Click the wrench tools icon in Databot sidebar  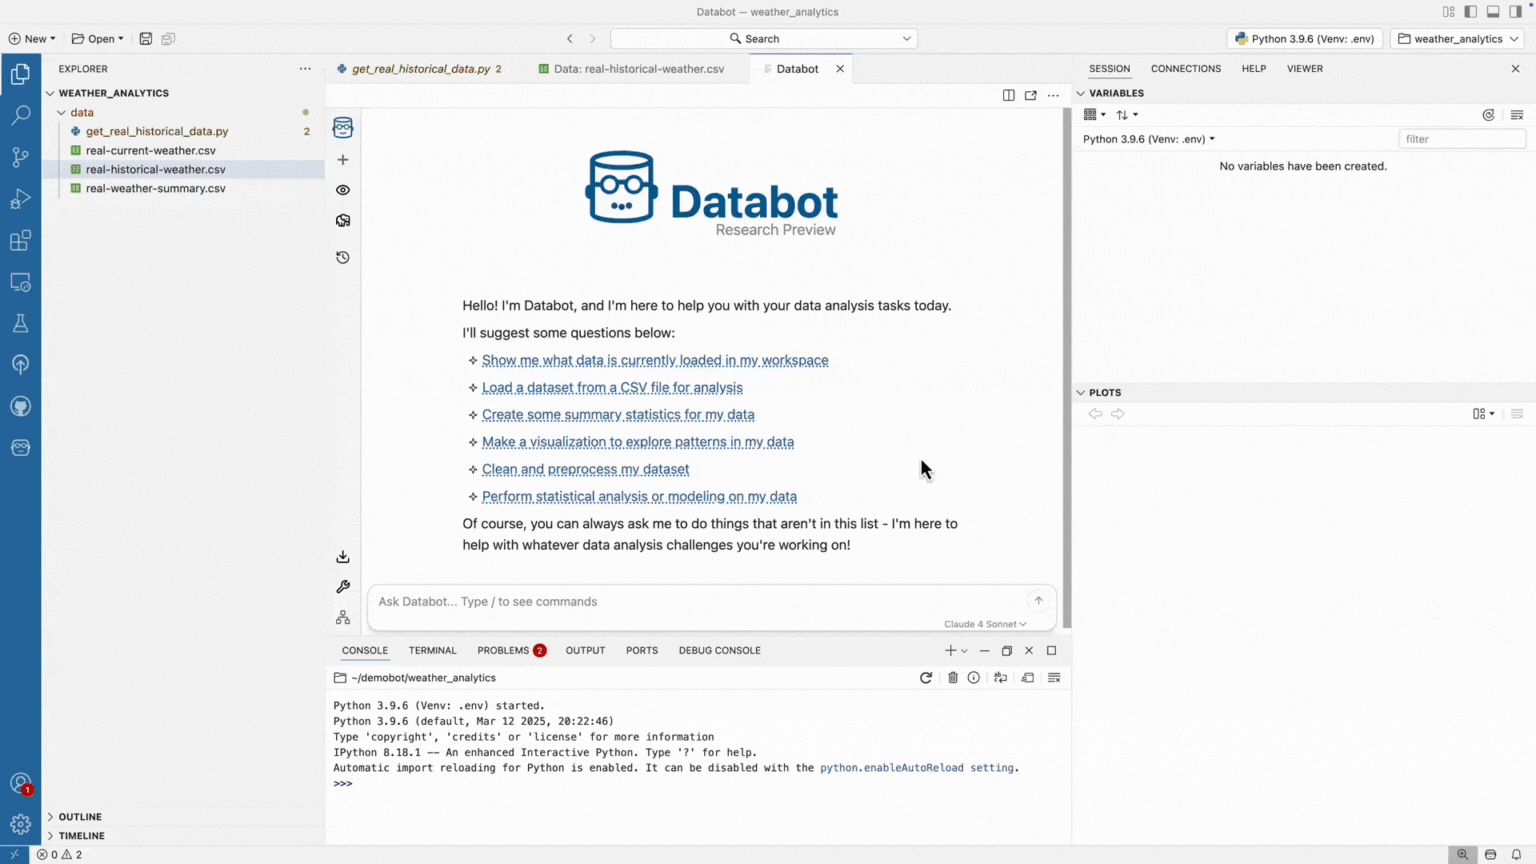(343, 587)
